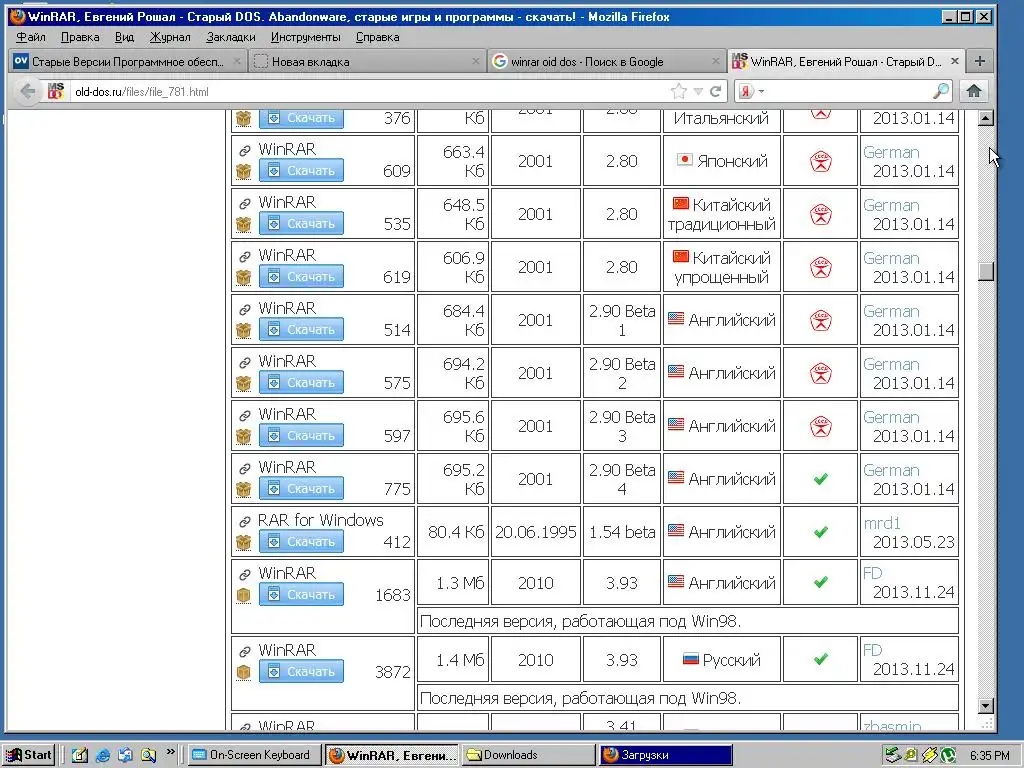Click the red status badge in the 2.90 Beta 3 row

[820, 426]
